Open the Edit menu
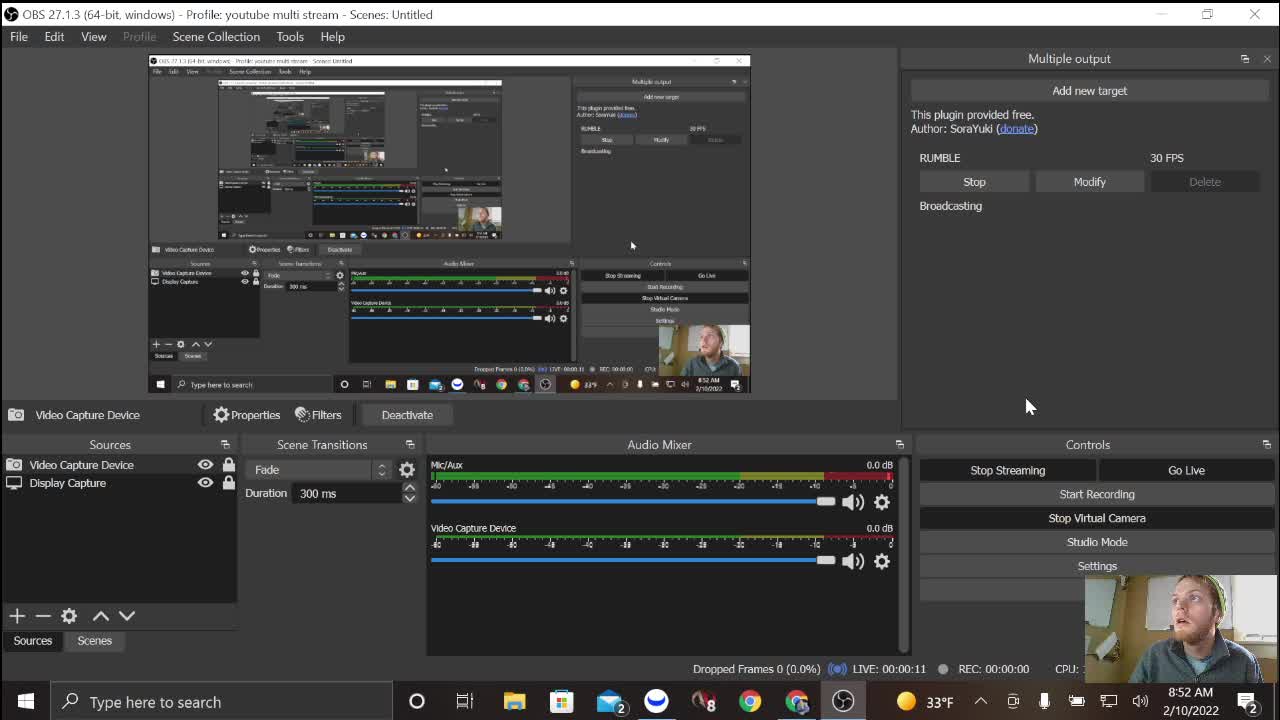This screenshot has width=1280, height=720. [x=54, y=37]
